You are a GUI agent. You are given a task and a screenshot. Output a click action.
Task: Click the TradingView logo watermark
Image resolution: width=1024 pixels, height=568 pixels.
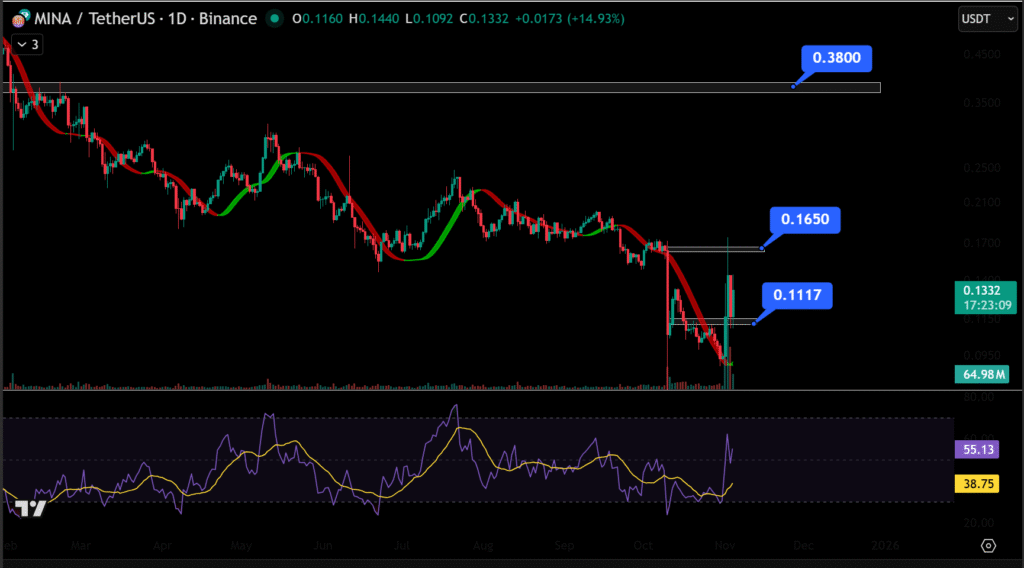(x=31, y=508)
